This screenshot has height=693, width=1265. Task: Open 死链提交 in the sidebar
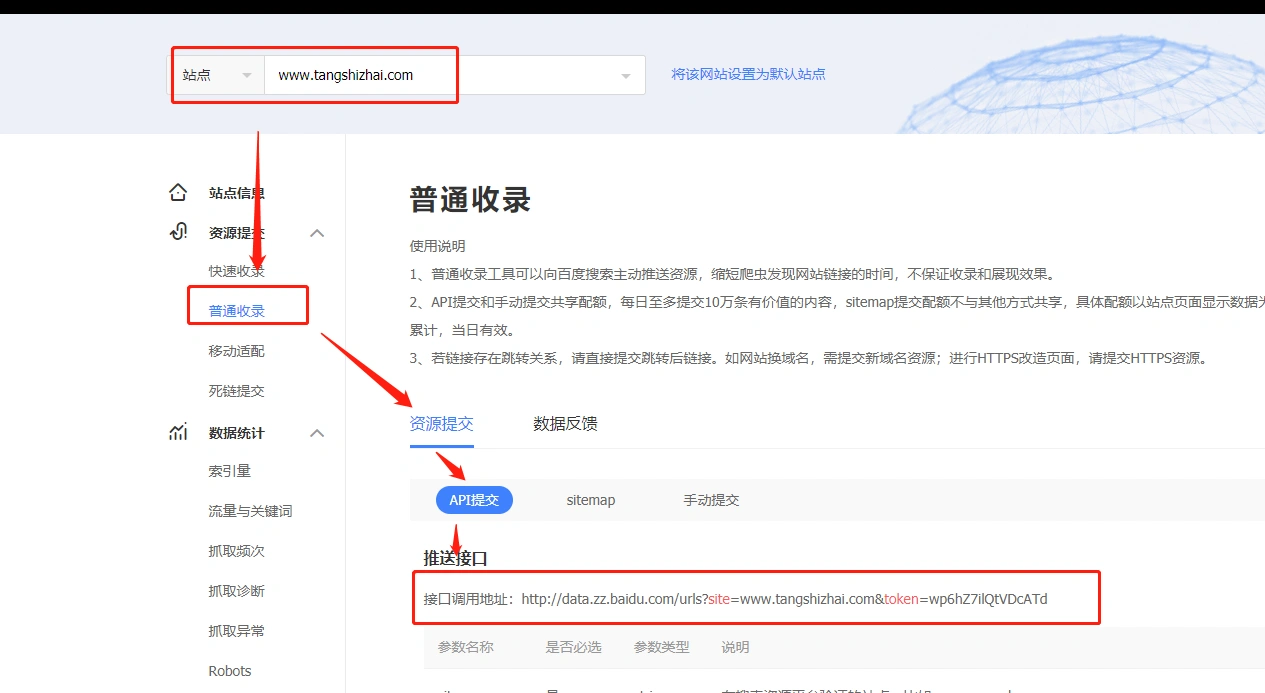237,391
